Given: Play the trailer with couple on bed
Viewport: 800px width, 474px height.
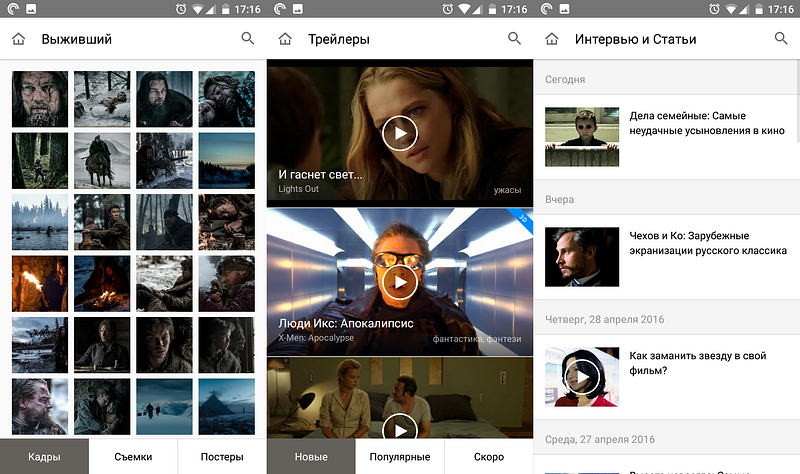Looking at the screenshot, I should tap(400, 428).
